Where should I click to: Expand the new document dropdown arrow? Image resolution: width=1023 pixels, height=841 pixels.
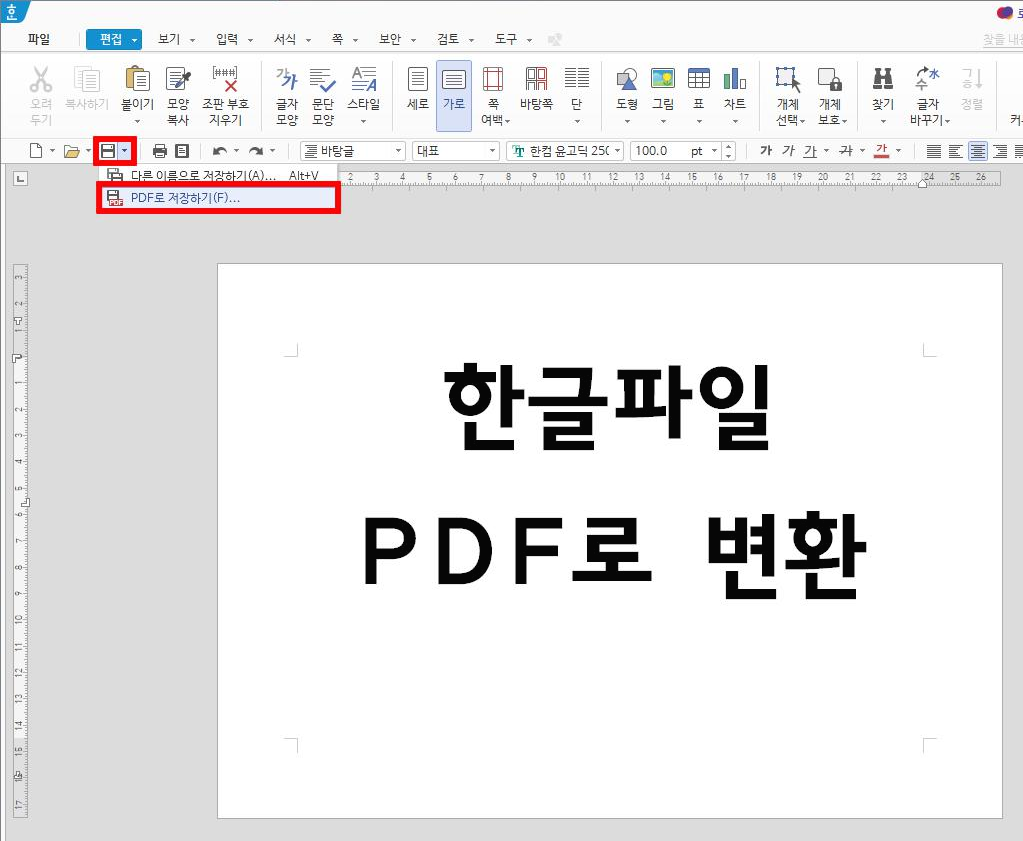pos(52,151)
